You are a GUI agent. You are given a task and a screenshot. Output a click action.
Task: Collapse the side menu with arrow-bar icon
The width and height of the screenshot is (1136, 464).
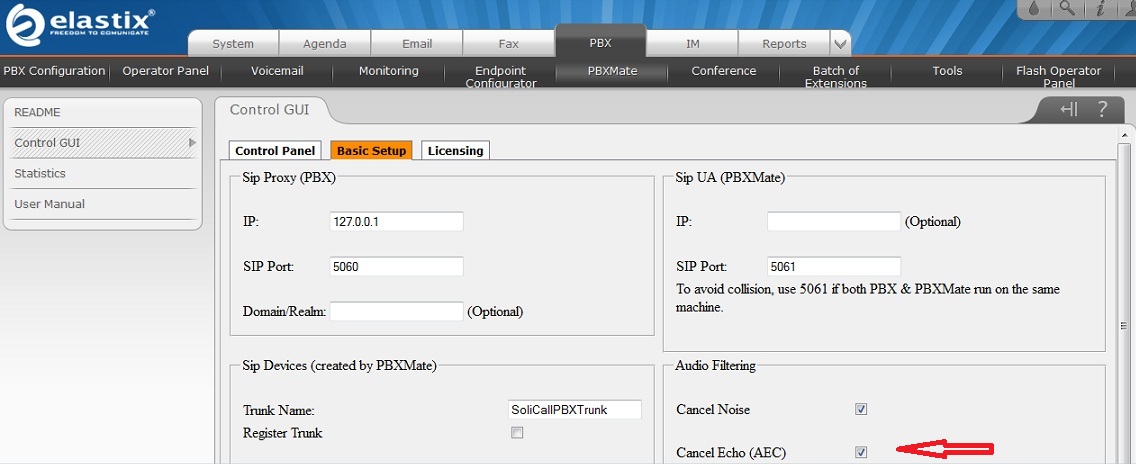coord(1069,109)
